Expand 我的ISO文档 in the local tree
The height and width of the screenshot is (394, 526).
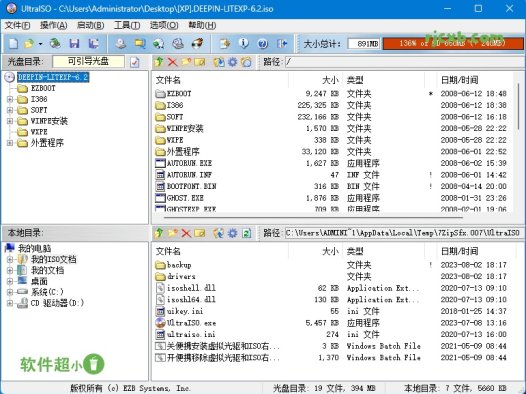pos(10,259)
